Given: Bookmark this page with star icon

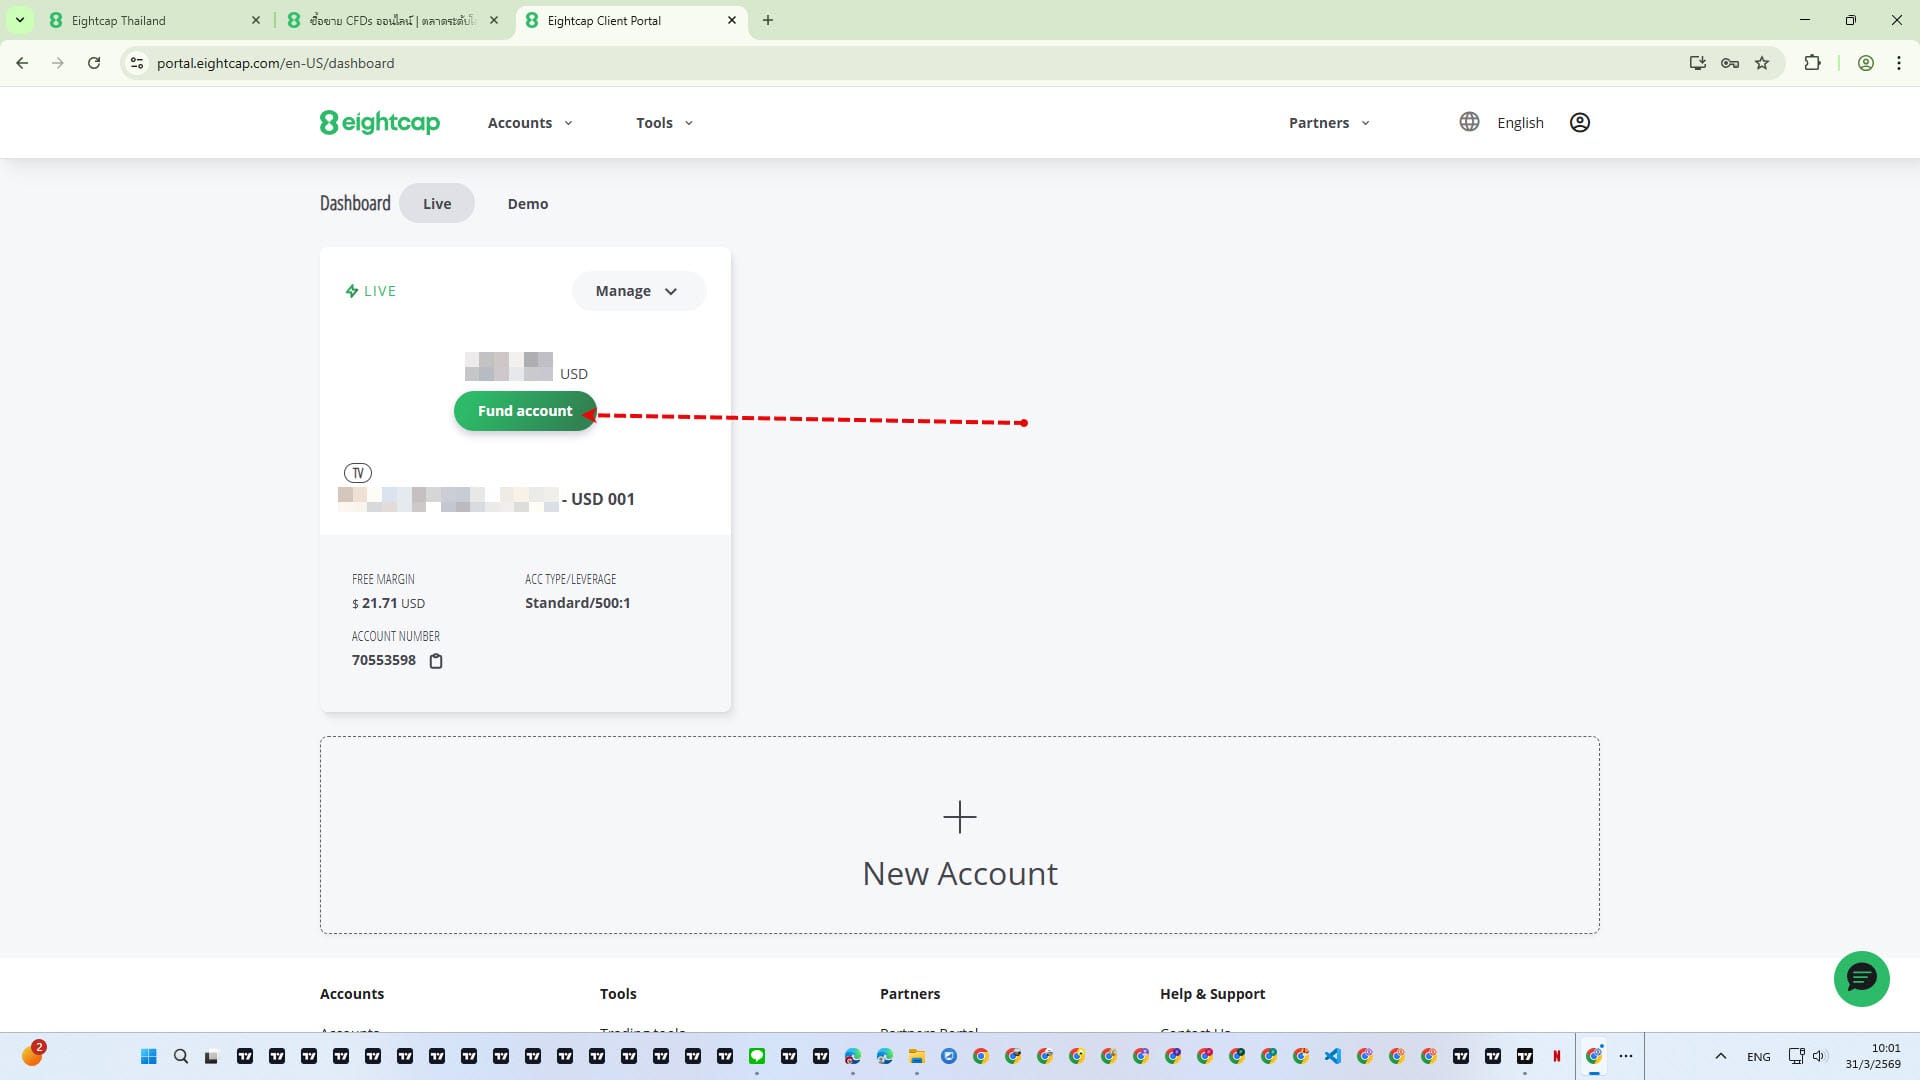Looking at the screenshot, I should pos(1762,63).
